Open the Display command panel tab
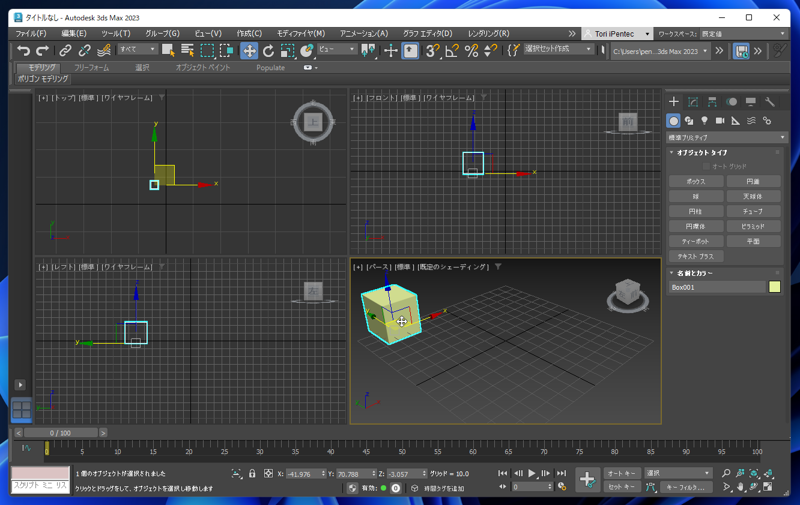 coord(751,102)
